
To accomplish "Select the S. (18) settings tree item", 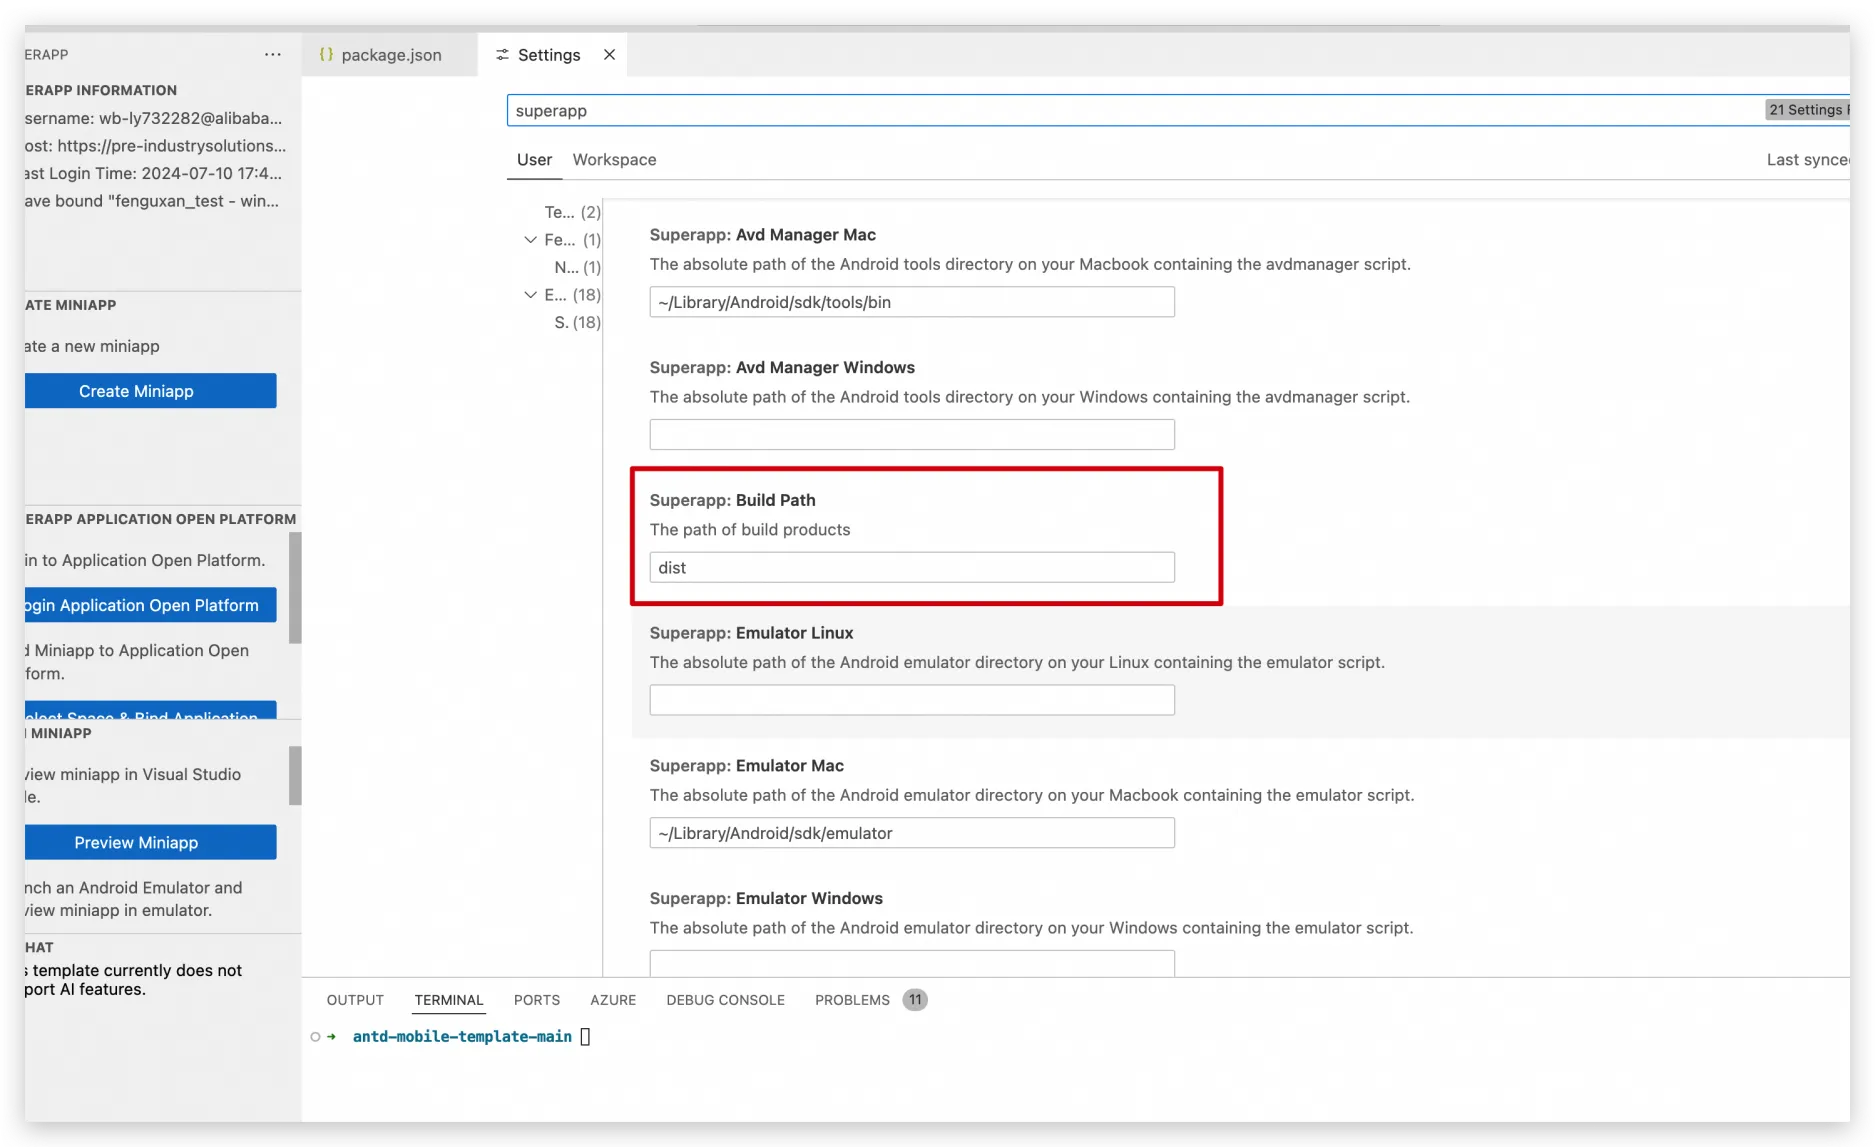I will click(x=577, y=322).
